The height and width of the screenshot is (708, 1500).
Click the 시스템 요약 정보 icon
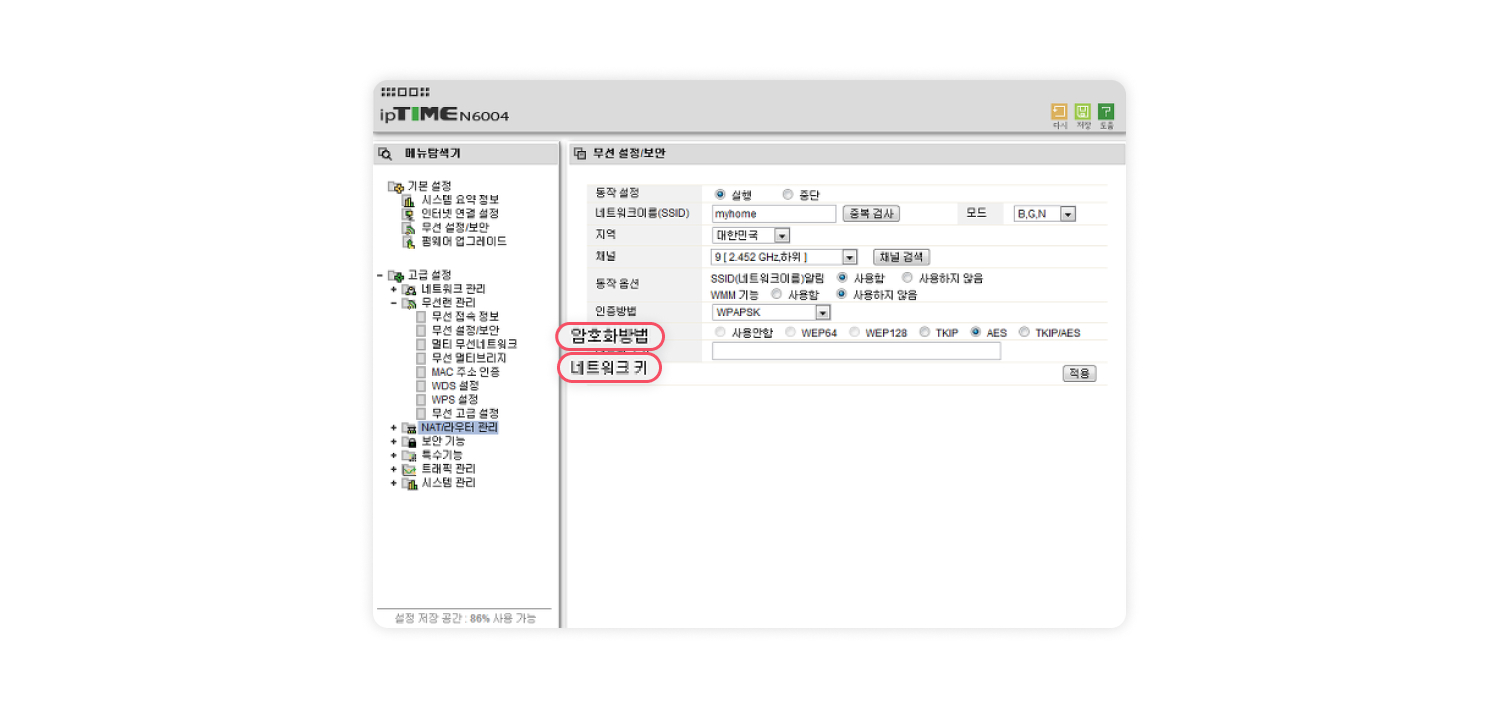[408, 200]
